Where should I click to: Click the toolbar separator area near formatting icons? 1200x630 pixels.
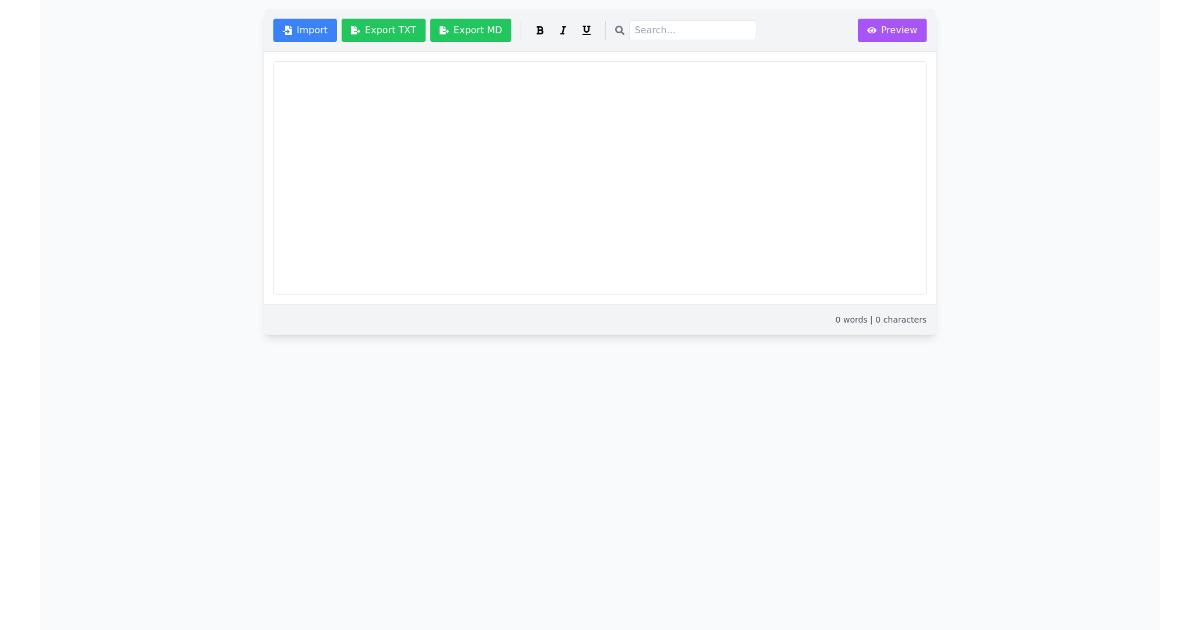point(604,30)
